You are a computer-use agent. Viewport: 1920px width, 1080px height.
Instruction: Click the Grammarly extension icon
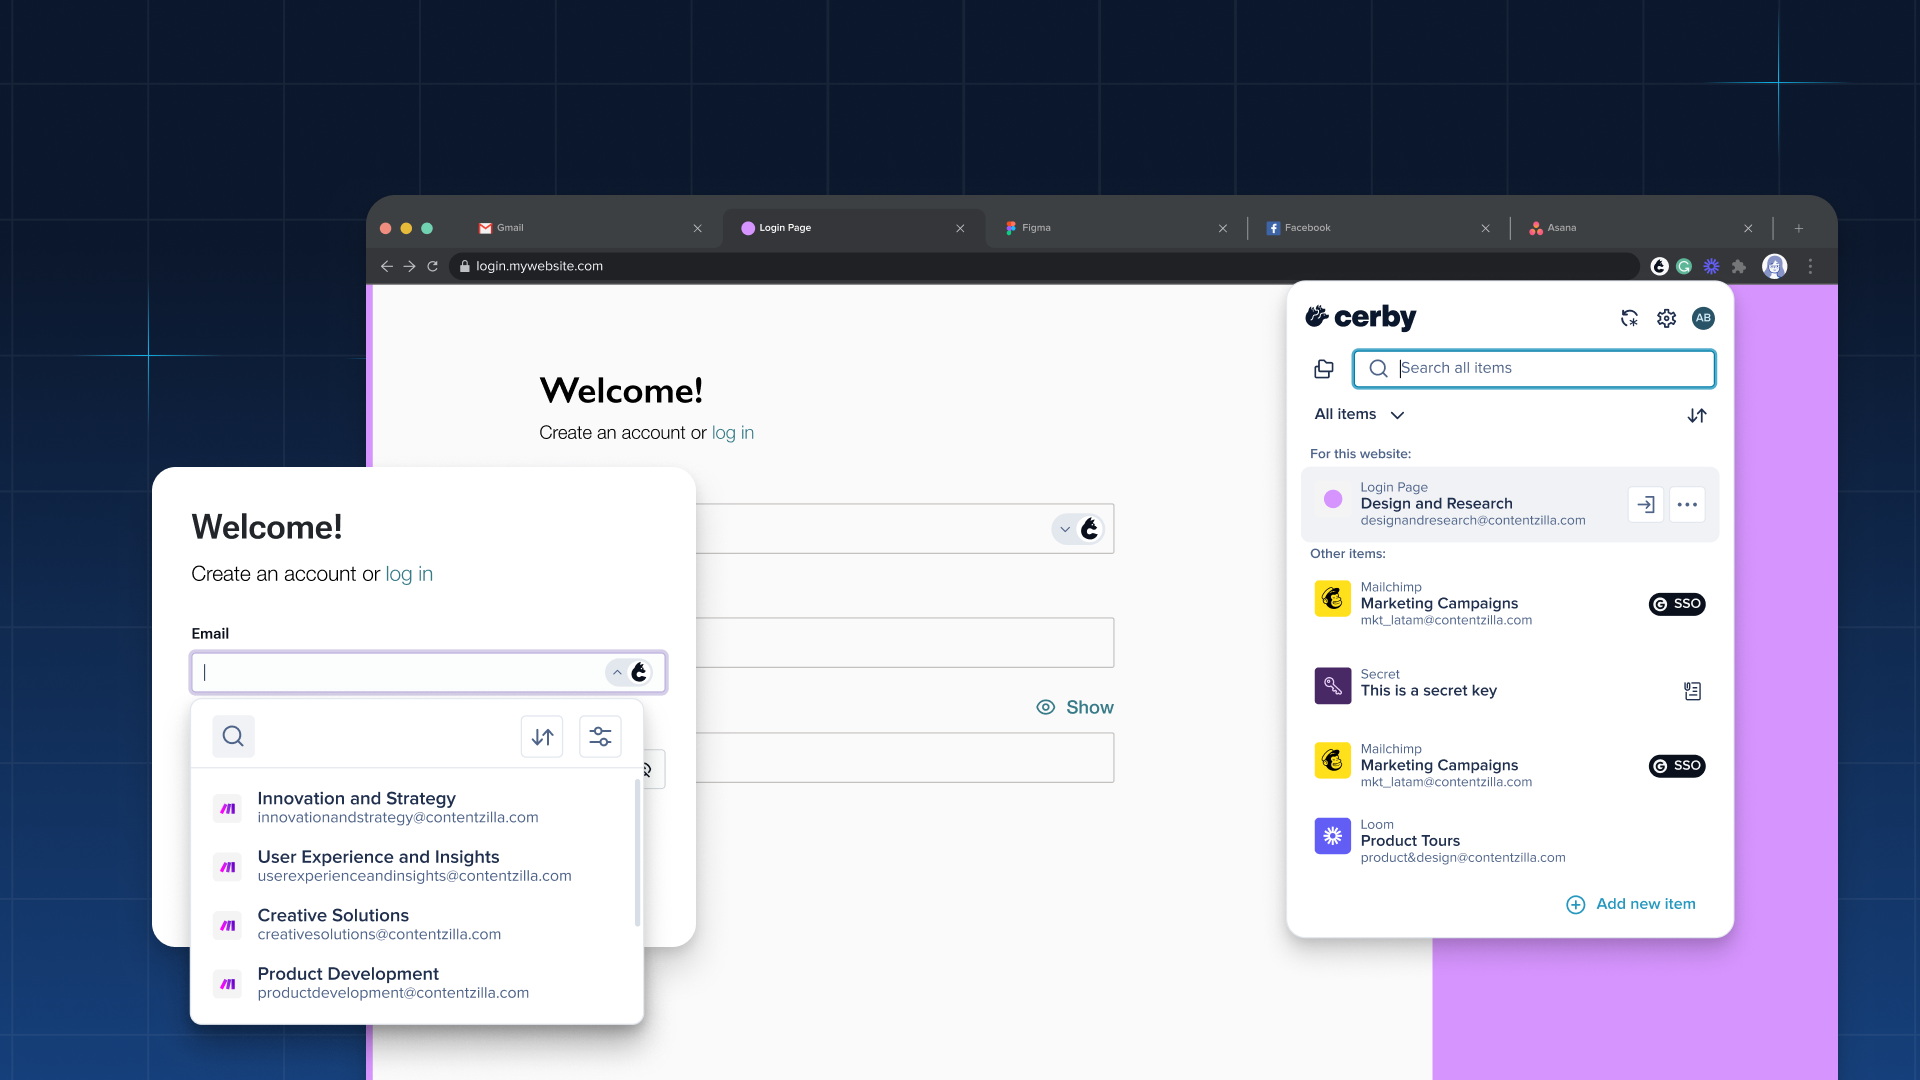pos(1684,266)
